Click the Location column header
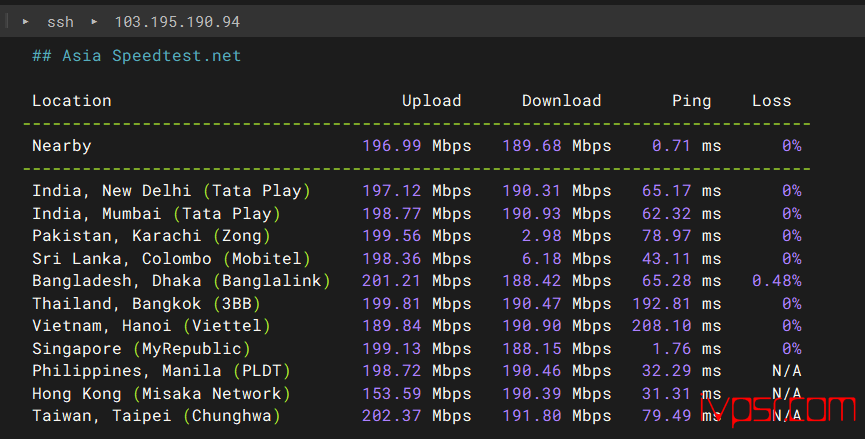The image size is (865, 439). point(72,101)
